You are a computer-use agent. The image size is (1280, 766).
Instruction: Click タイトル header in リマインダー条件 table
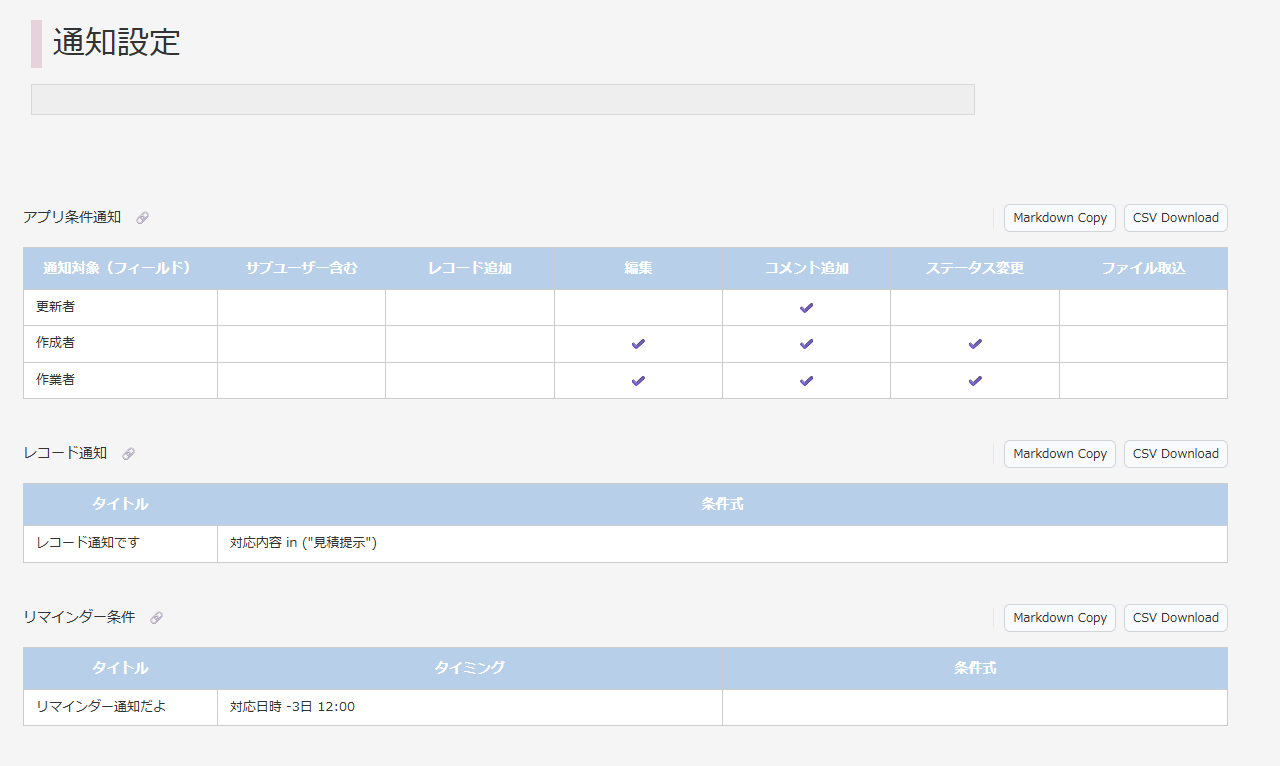point(121,669)
